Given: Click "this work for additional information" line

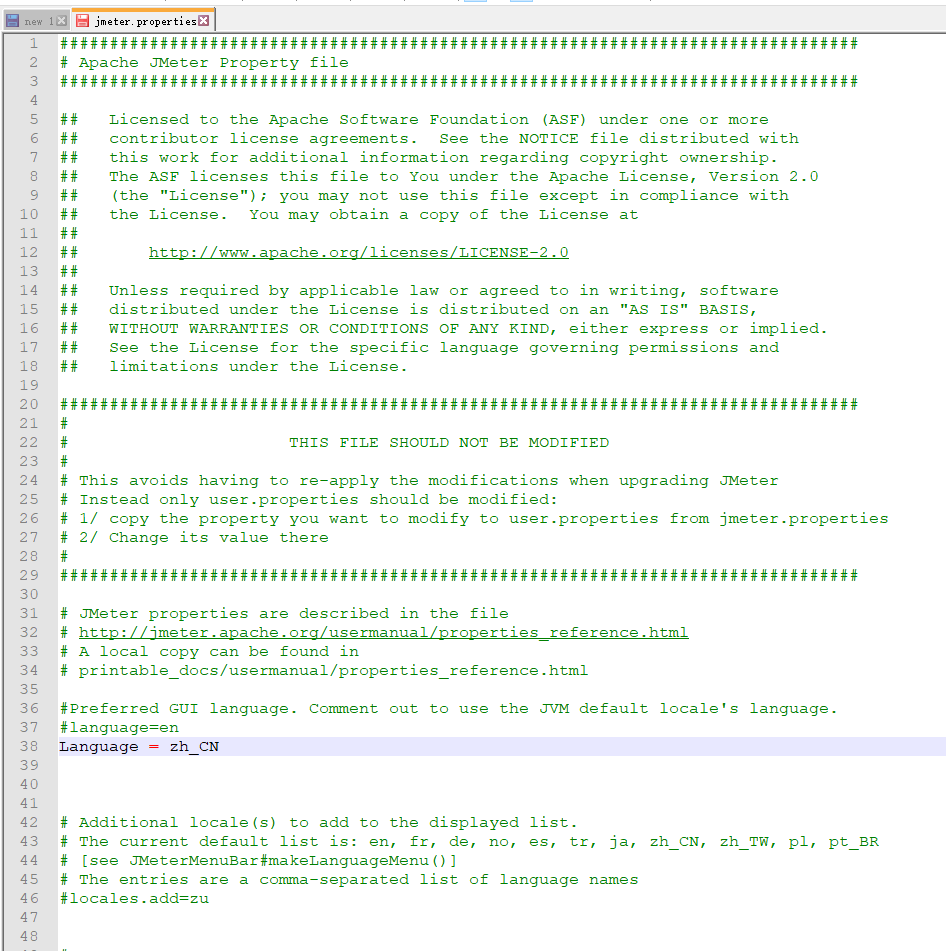Looking at the screenshot, I should [443, 158].
